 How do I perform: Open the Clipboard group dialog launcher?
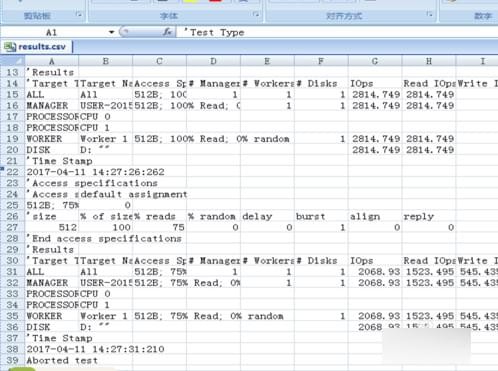coord(79,14)
